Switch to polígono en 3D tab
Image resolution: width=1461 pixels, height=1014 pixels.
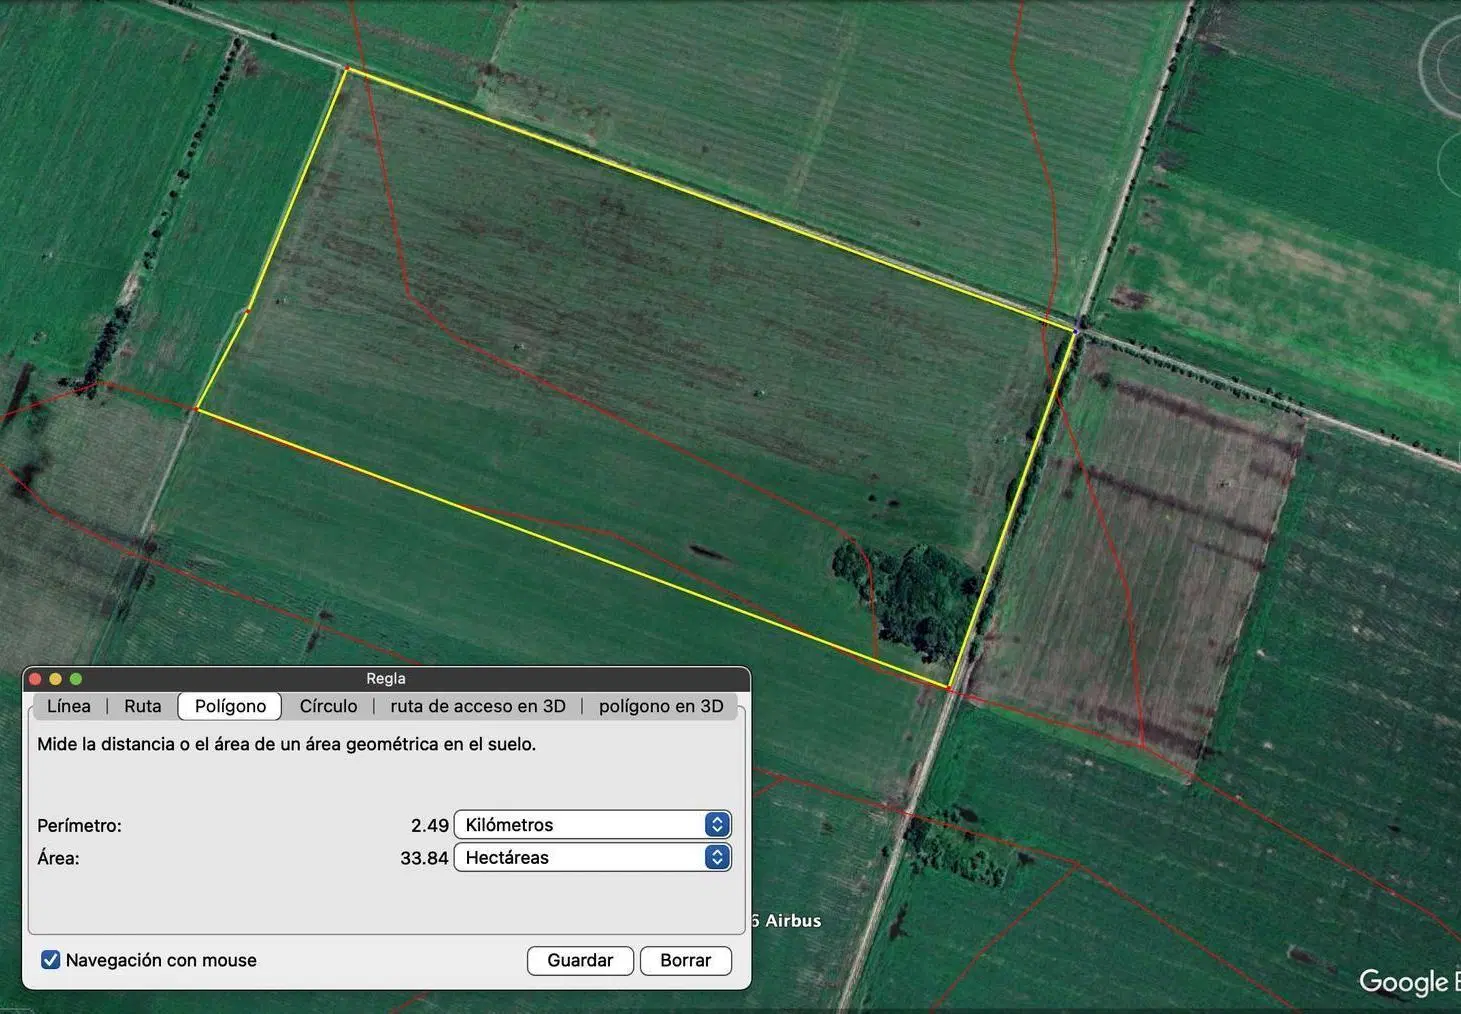click(x=661, y=706)
